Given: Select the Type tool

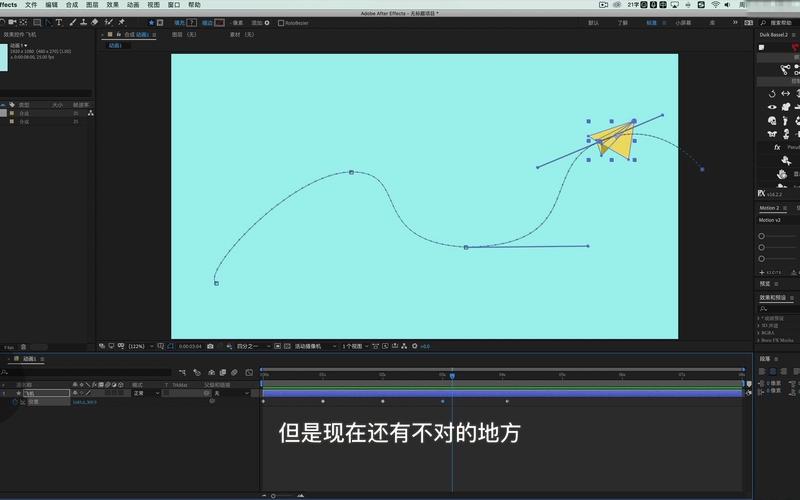Looking at the screenshot, I should 59,22.
